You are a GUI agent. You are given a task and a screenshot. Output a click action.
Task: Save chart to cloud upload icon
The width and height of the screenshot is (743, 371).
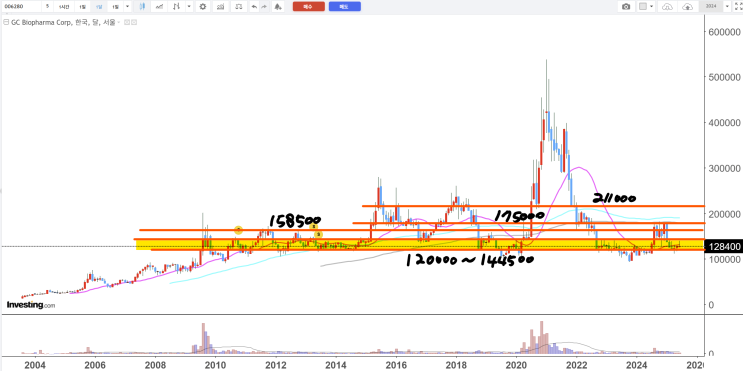(x=687, y=7)
